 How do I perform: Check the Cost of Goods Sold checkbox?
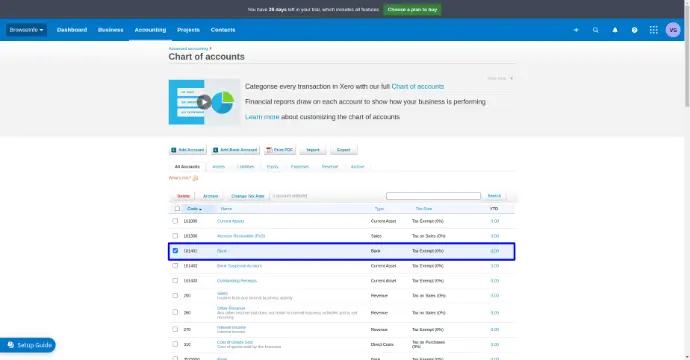coord(175,344)
